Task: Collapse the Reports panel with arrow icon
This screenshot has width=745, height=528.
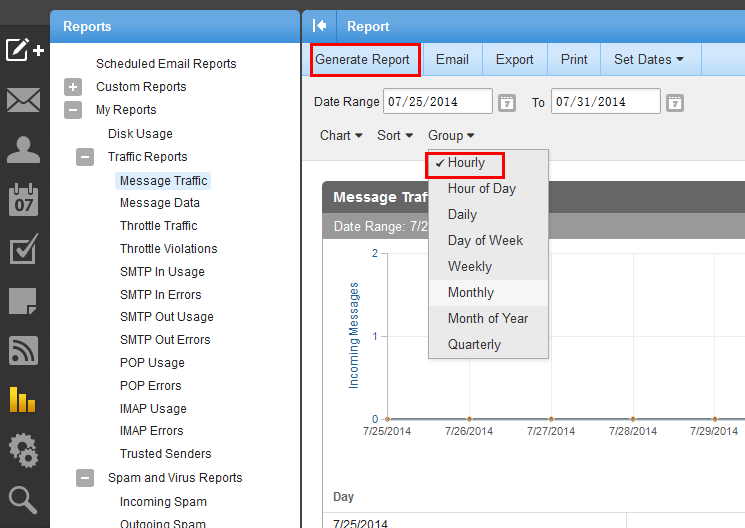Action: 320,26
